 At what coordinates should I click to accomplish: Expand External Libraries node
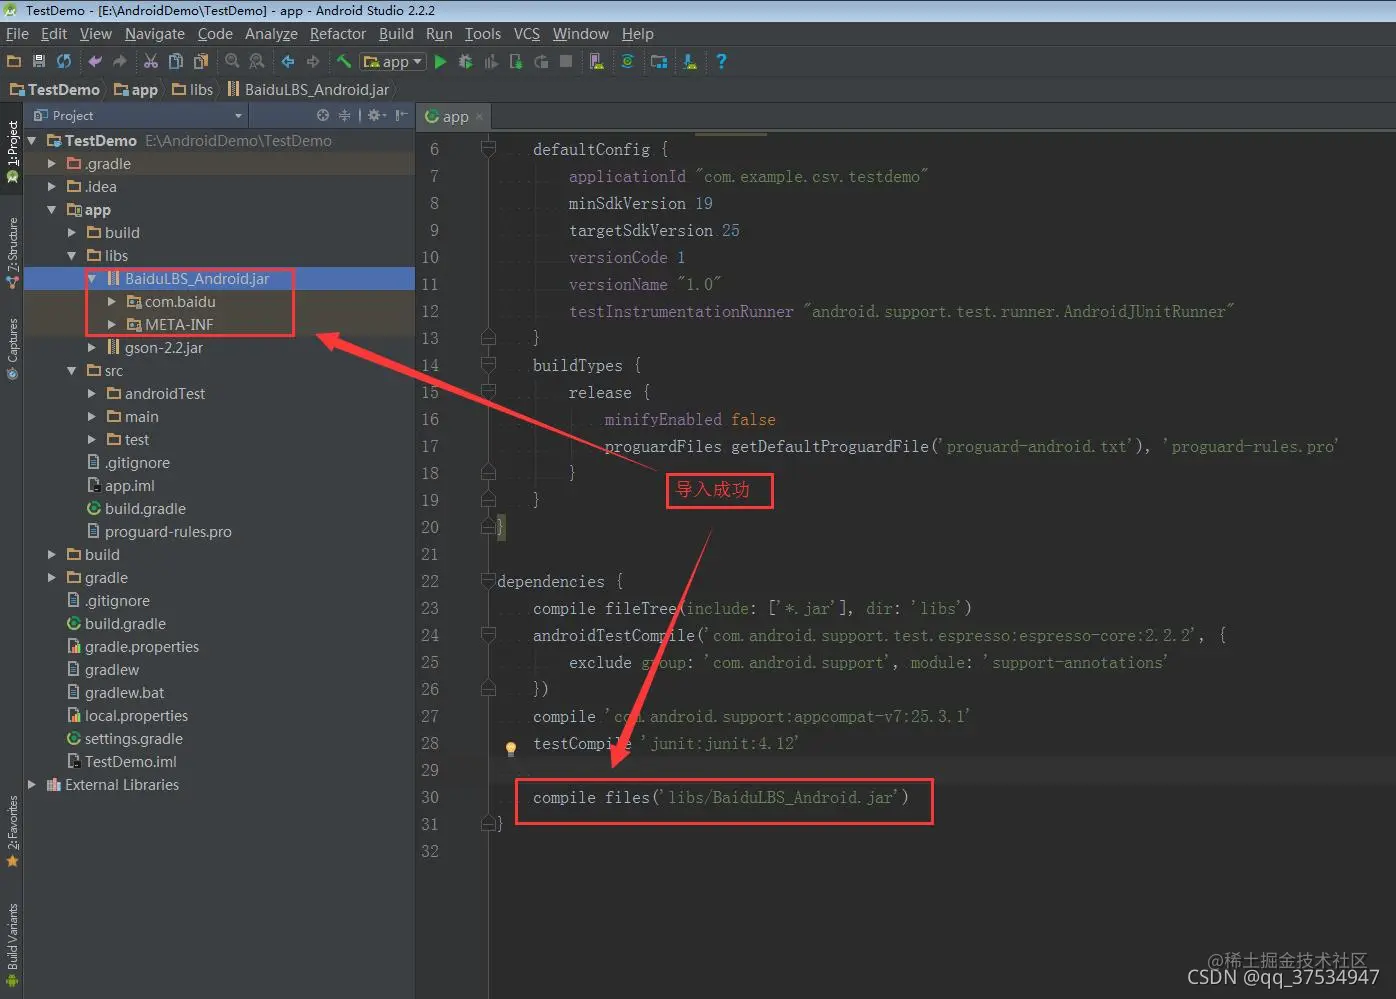click(32, 784)
